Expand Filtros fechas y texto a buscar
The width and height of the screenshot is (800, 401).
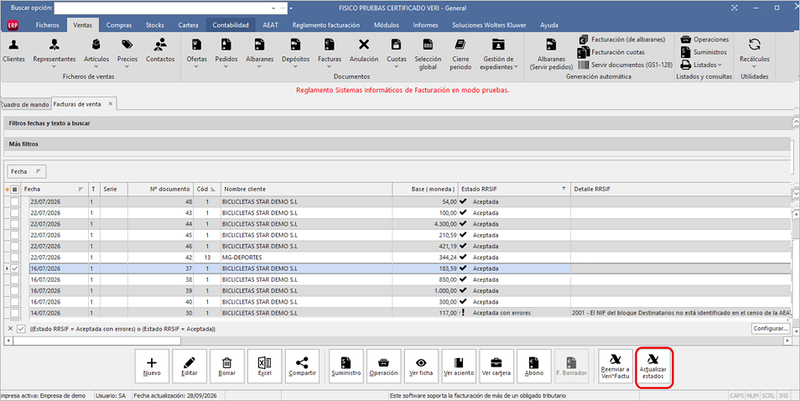click(x=397, y=123)
